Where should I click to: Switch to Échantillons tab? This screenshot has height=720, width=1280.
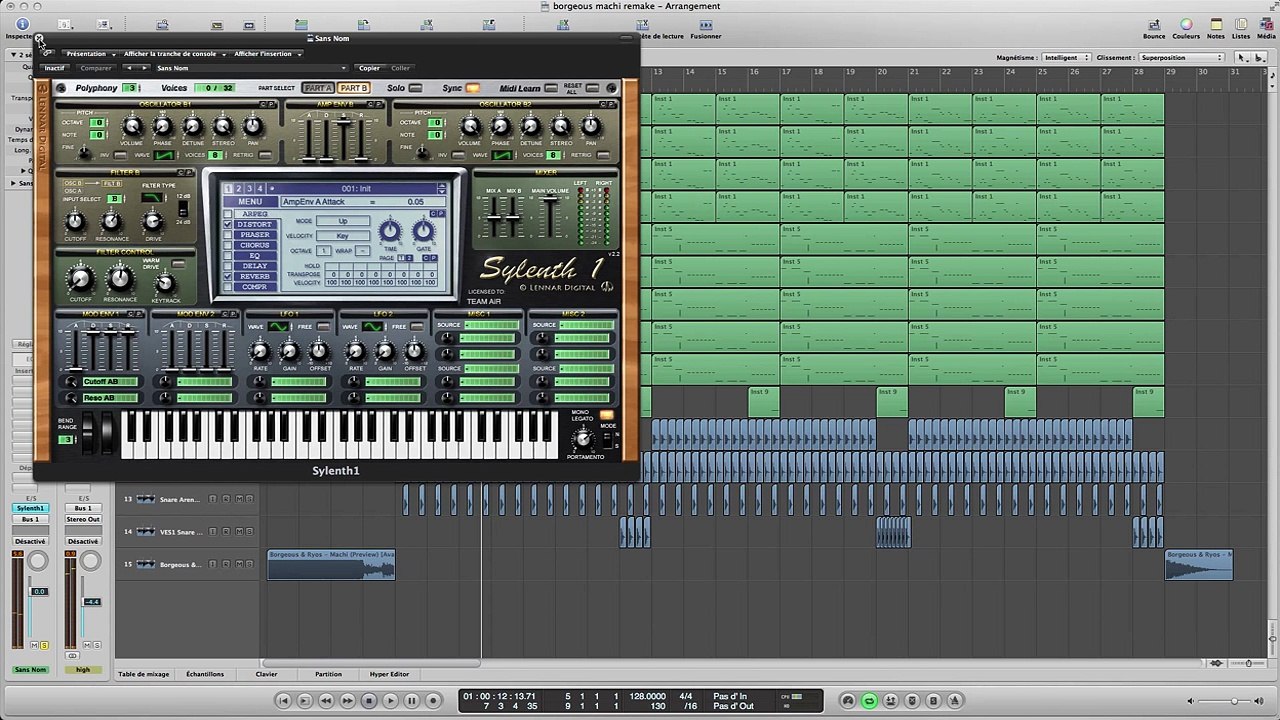(x=205, y=674)
